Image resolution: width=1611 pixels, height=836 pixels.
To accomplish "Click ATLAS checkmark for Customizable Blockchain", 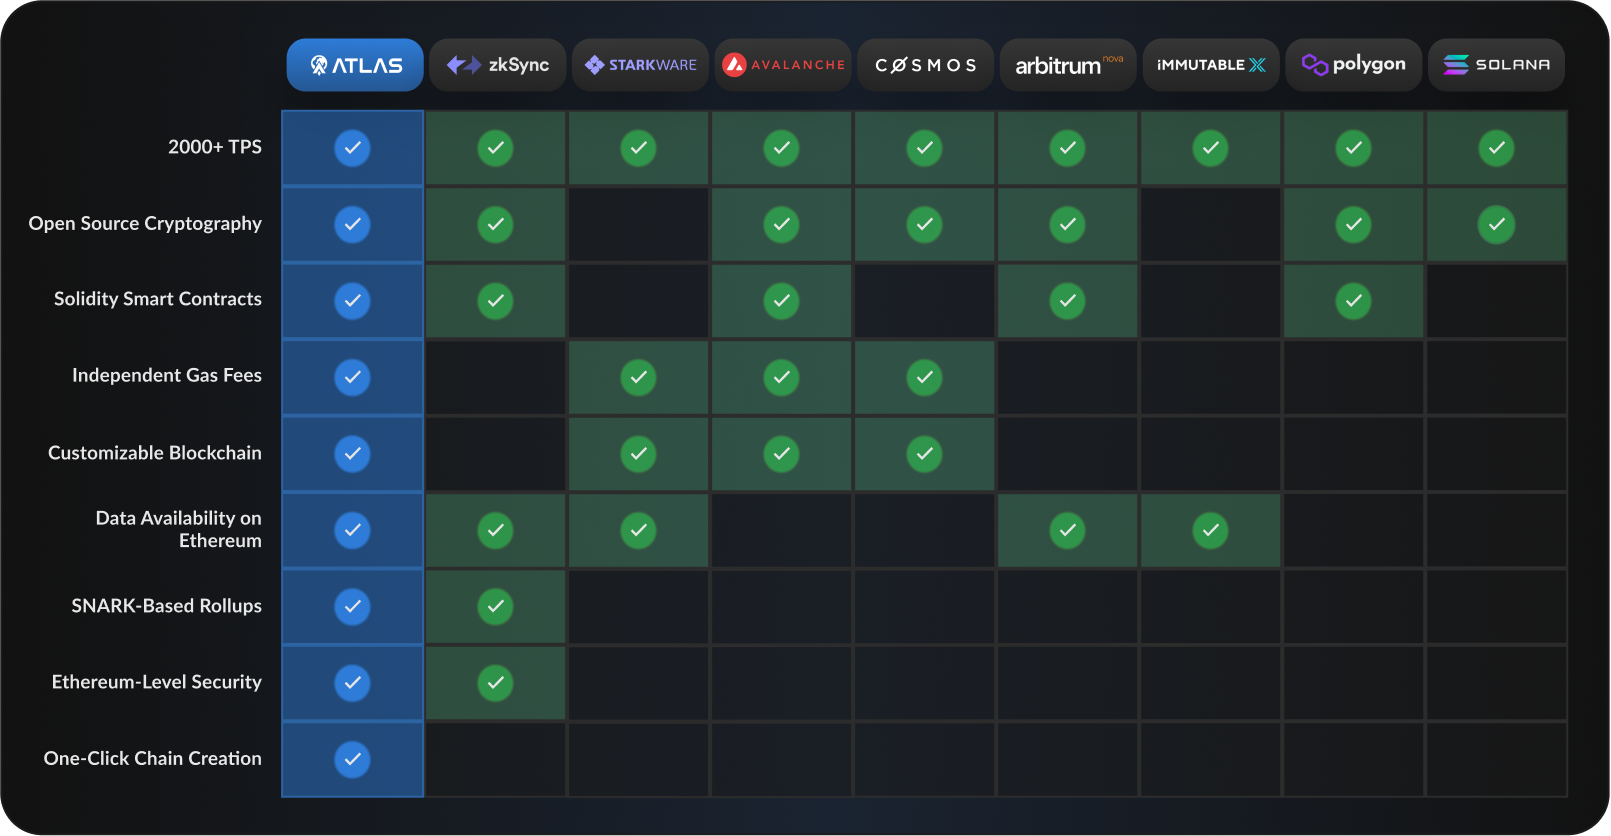I will [x=352, y=454].
